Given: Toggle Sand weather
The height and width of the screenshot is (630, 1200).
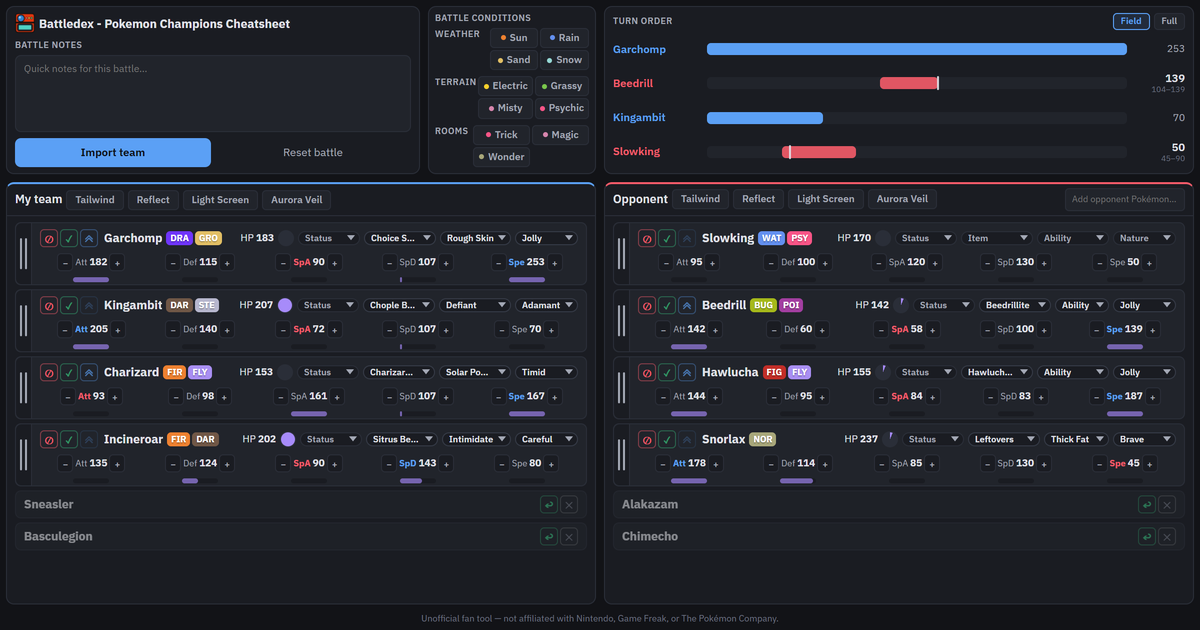Looking at the screenshot, I should [x=513, y=60].
